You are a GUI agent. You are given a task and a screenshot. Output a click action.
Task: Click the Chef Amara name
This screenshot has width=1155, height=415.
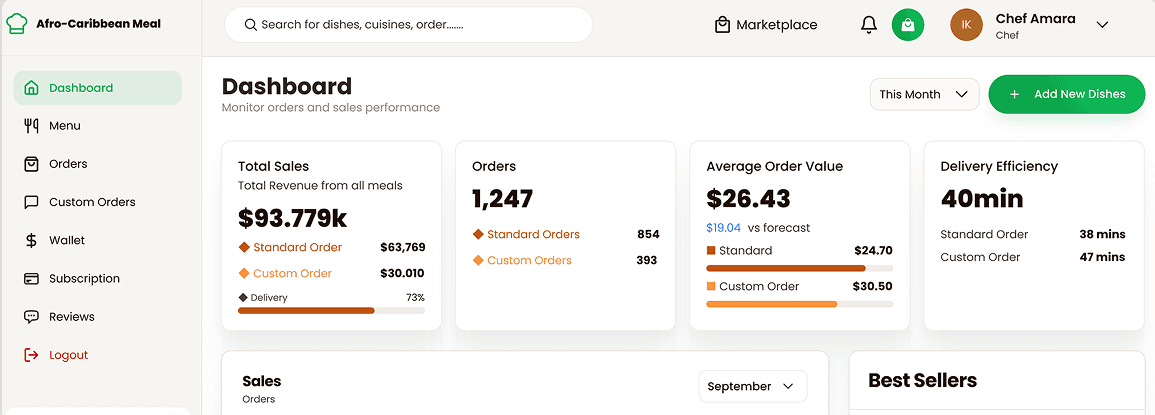click(x=1035, y=18)
